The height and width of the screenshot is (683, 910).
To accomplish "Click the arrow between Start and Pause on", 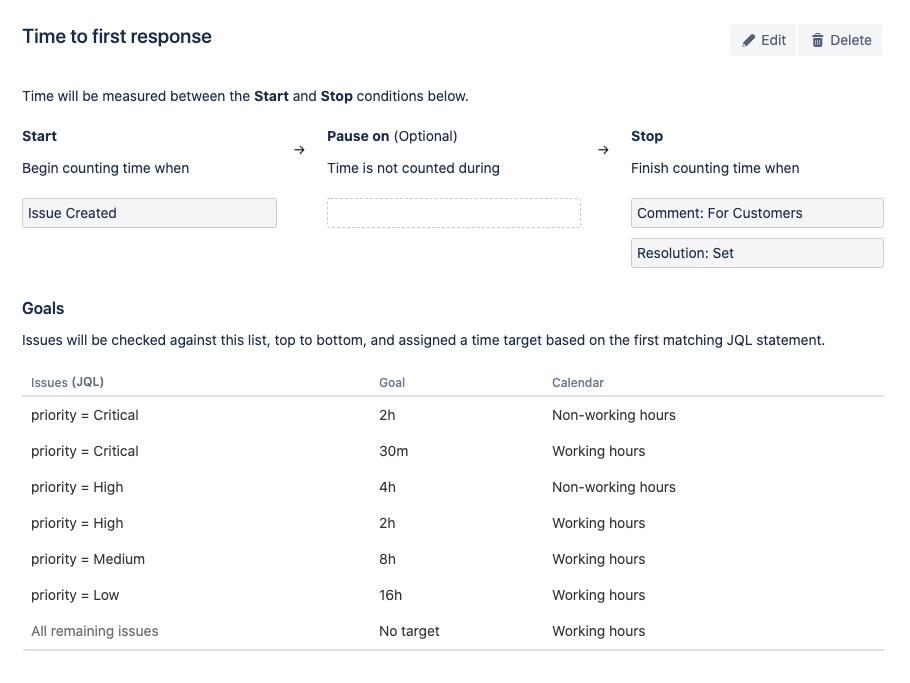I will tap(299, 150).
